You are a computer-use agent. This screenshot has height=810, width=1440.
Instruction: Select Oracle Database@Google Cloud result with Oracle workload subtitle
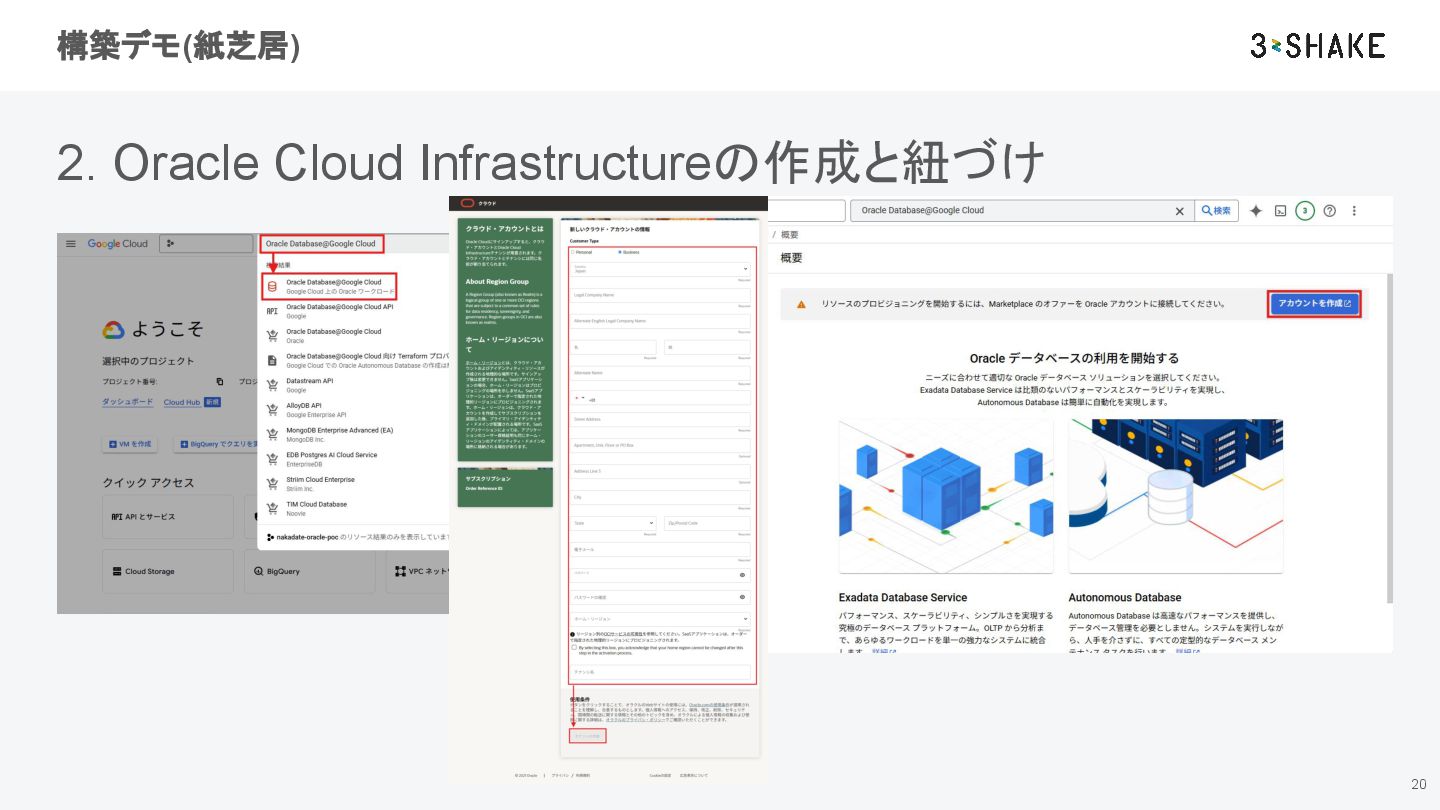click(328, 286)
